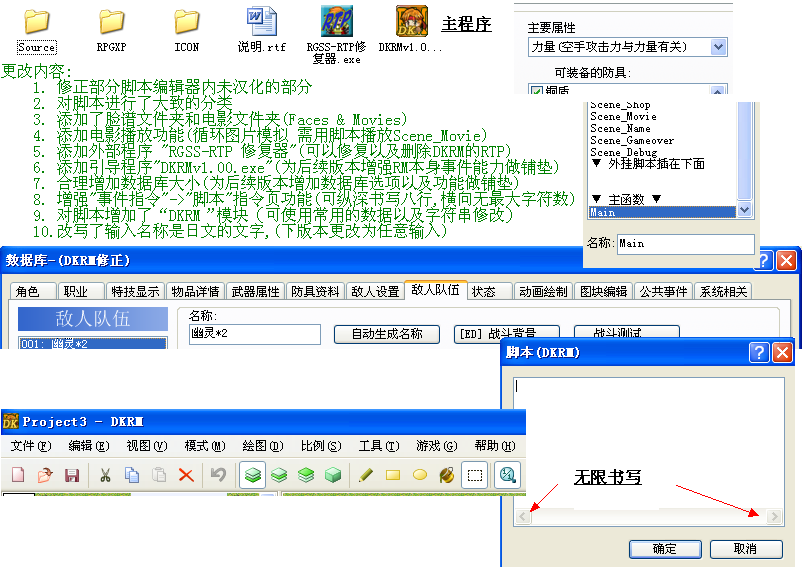Screen dimensions: 802x567
Task: Click the help button in 数据库 window
Action: click(764, 260)
